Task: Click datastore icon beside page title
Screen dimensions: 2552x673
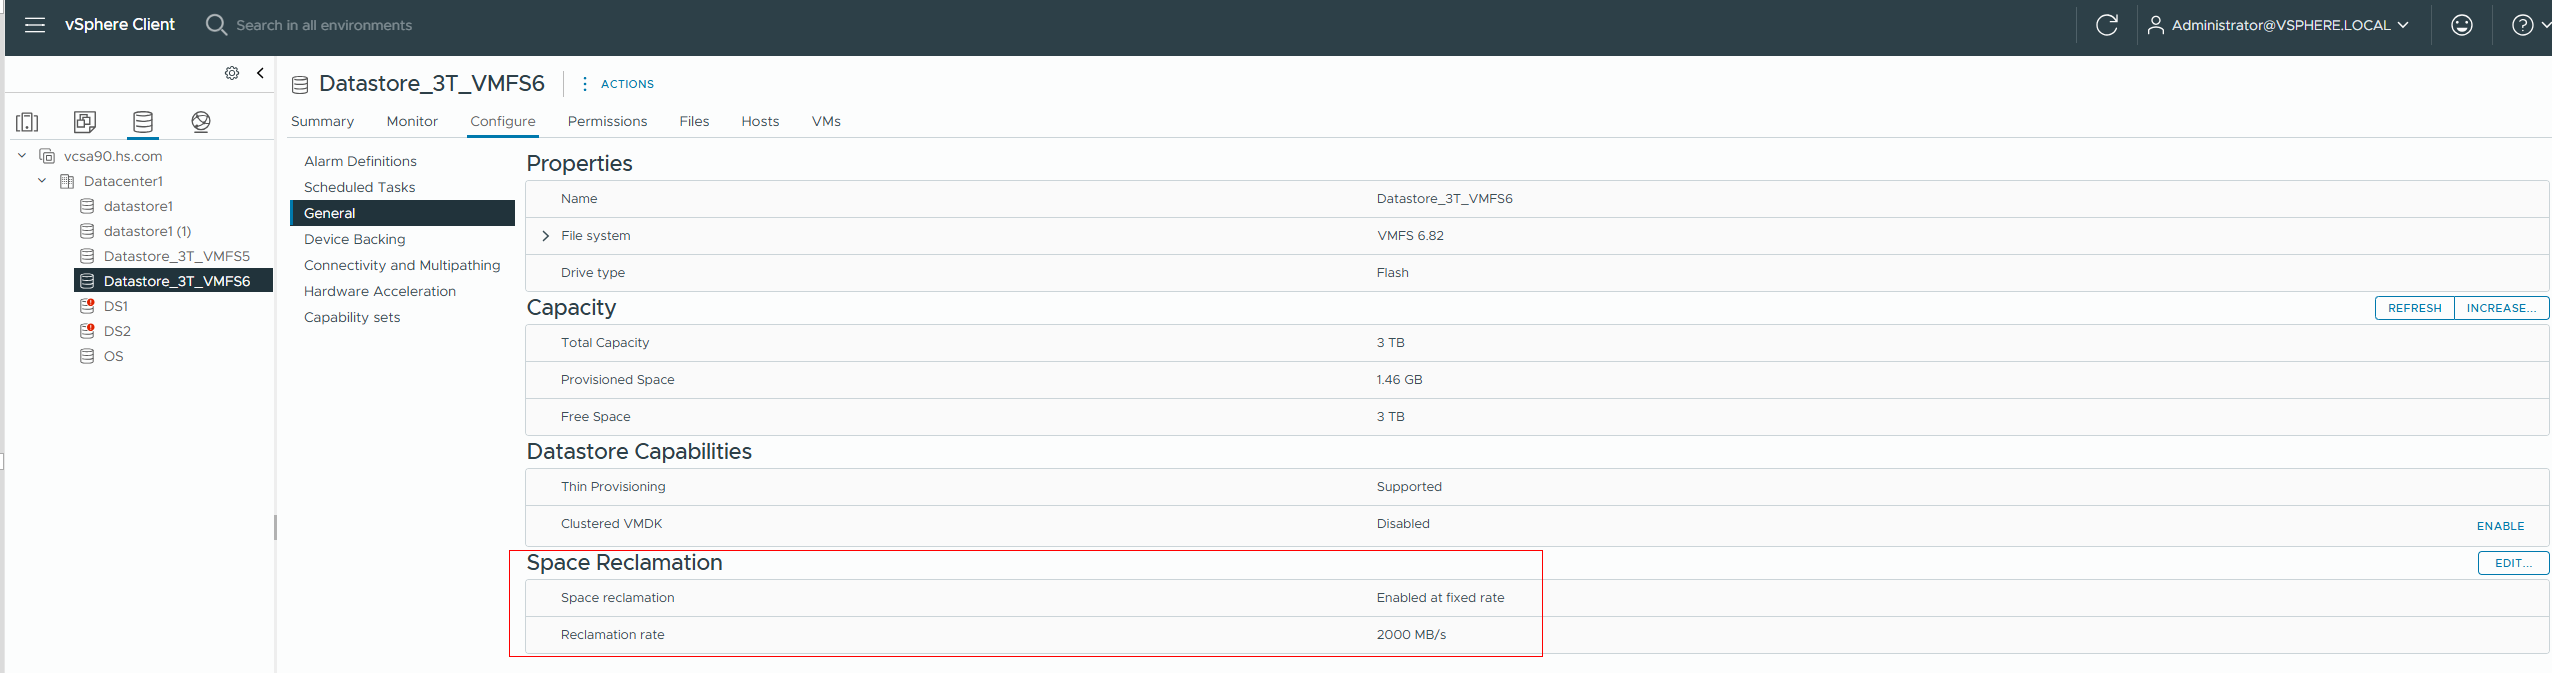Action: coord(300,84)
